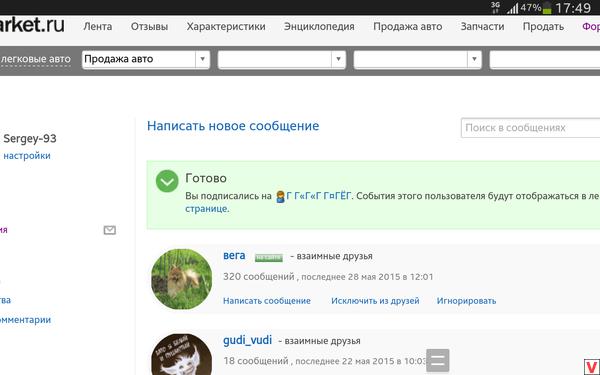Click the 18 сообщений count text
The image size is (600, 375).
coord(256,361)
